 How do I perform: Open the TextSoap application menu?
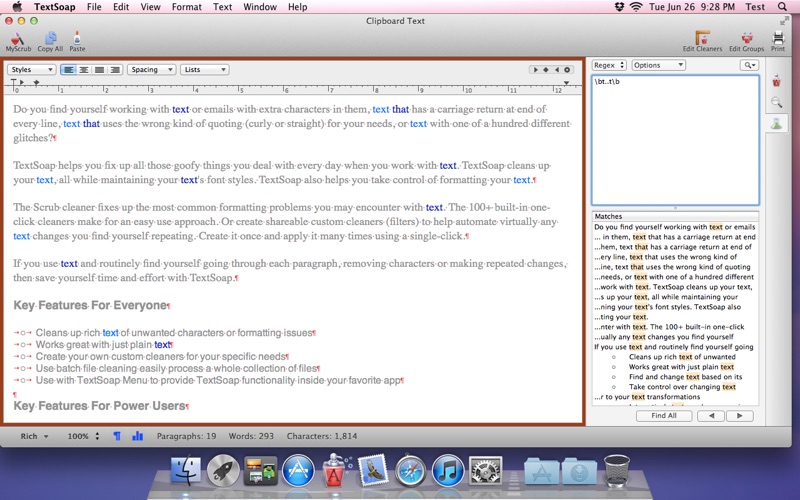tap(55, 7)
